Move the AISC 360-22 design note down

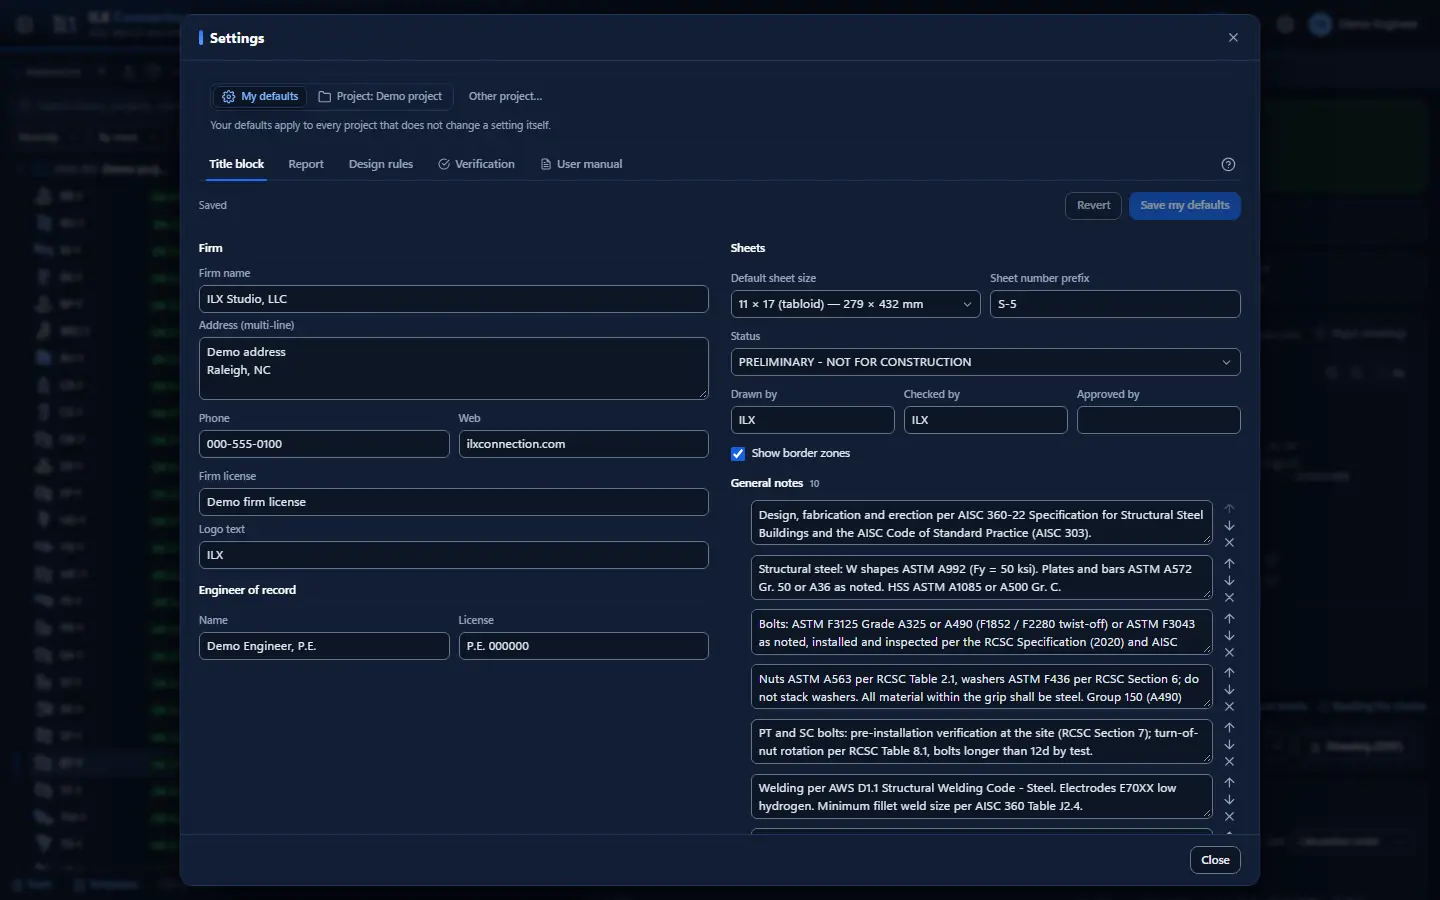coord(1230,526)
